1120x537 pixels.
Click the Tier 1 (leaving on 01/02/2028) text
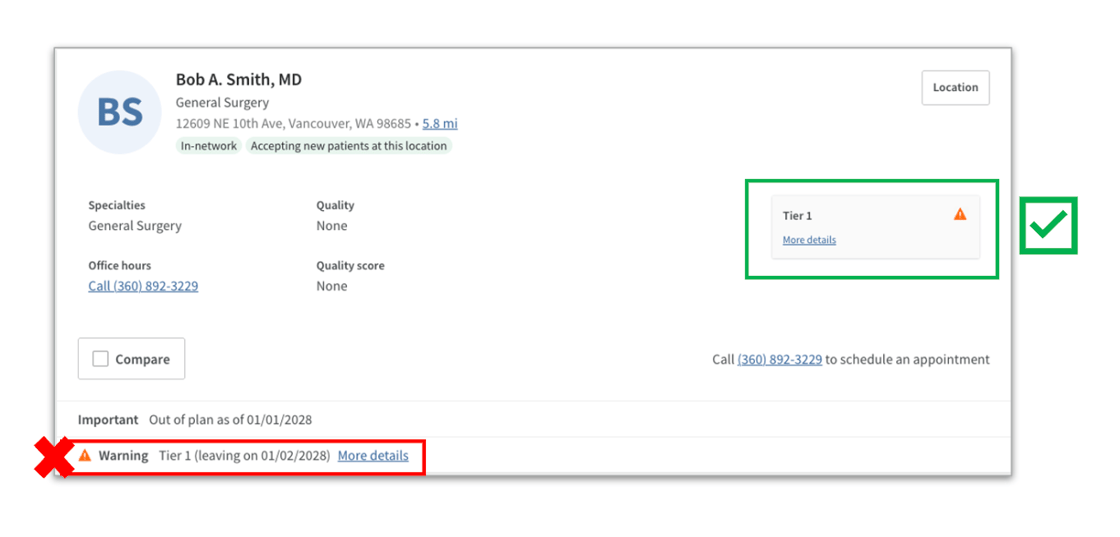[244, 456]
